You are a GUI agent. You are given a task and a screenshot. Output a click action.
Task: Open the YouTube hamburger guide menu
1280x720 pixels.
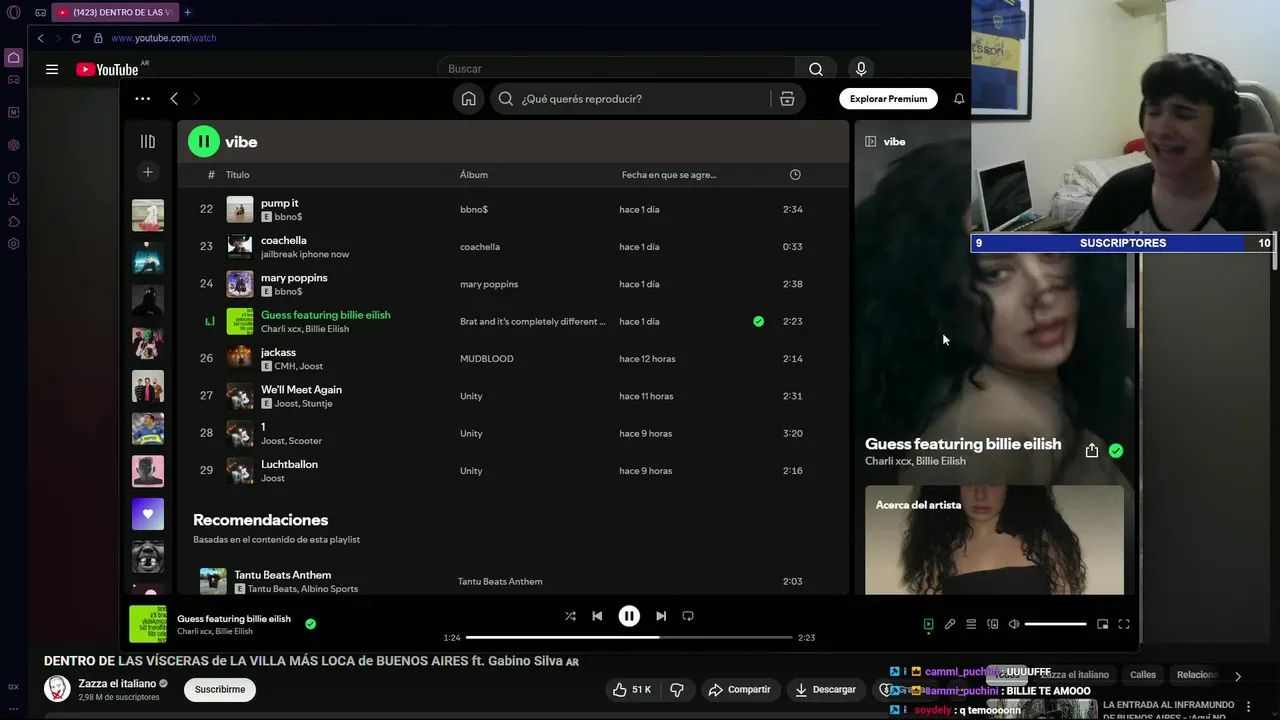coord(52,69)
